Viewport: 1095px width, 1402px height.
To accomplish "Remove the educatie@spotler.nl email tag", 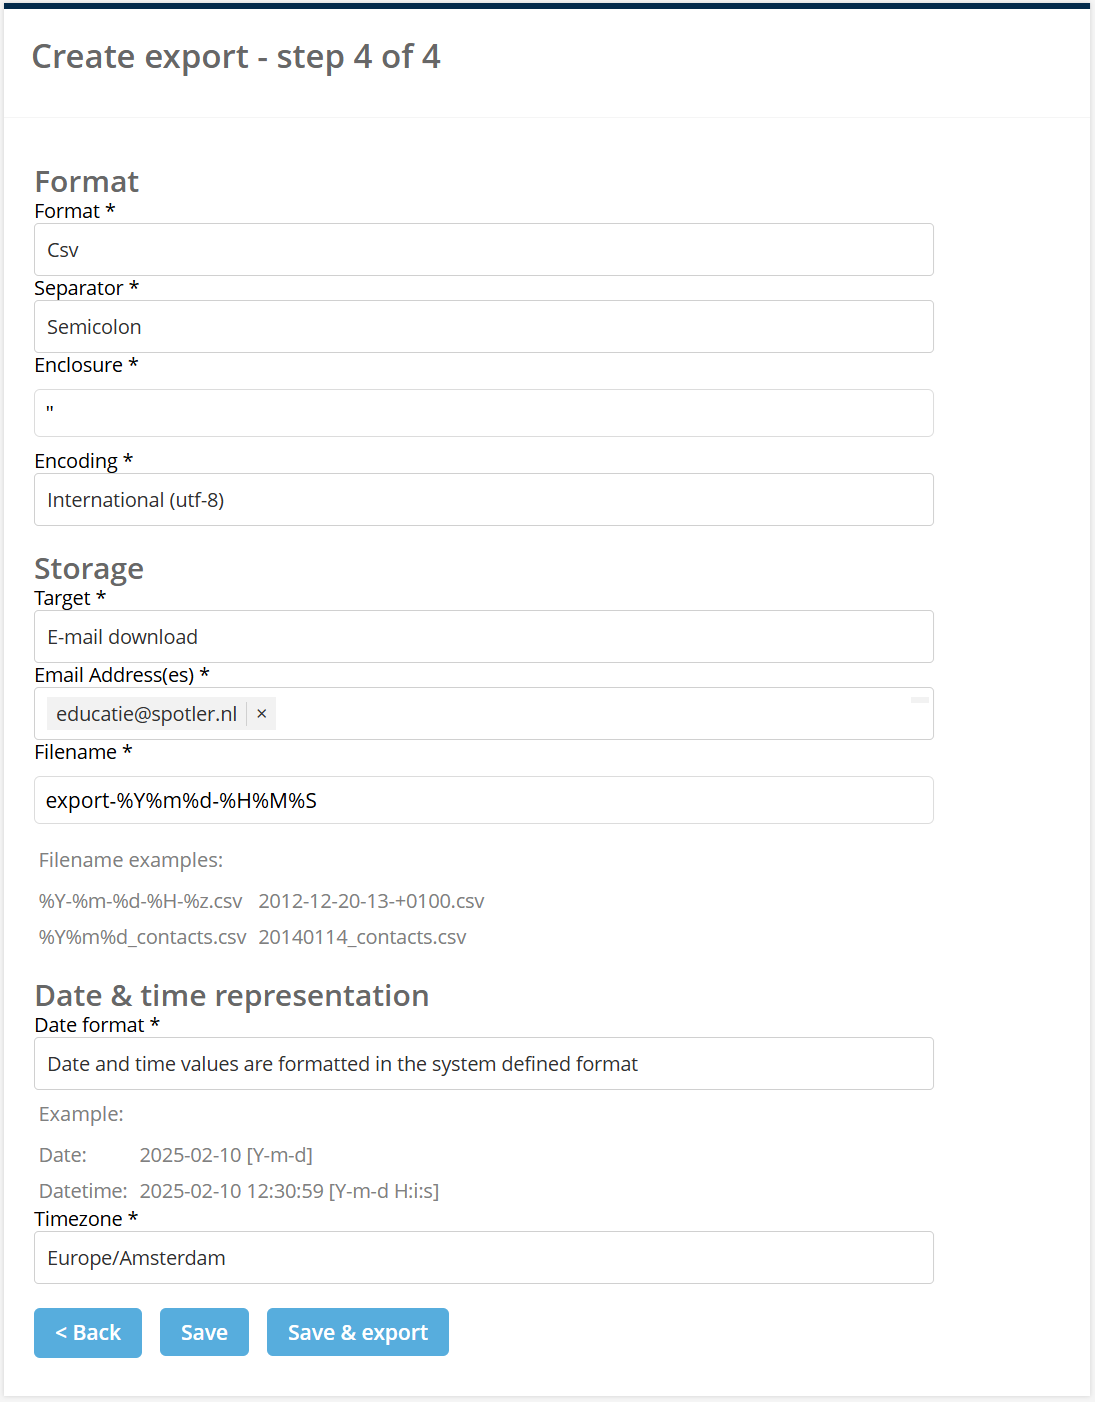I will coord(261,714).
